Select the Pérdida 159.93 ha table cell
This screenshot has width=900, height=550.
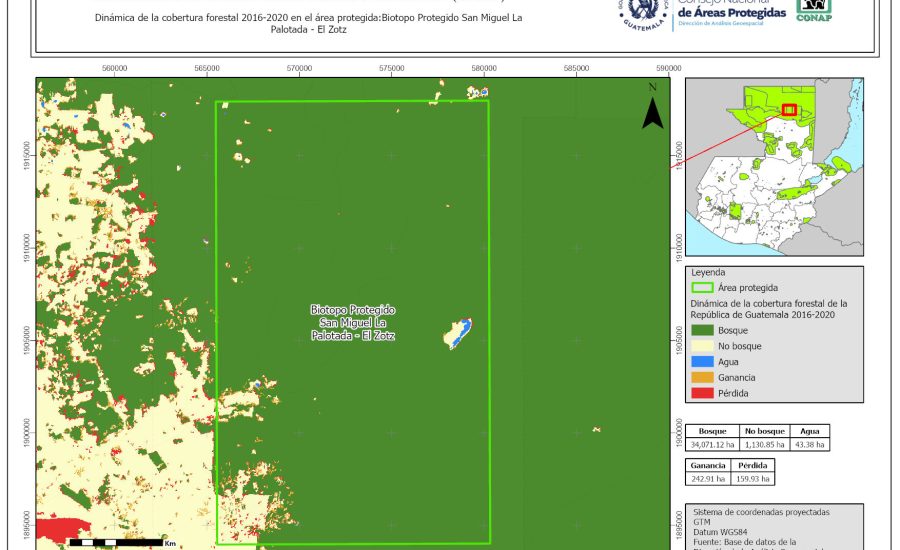(753, 478)
